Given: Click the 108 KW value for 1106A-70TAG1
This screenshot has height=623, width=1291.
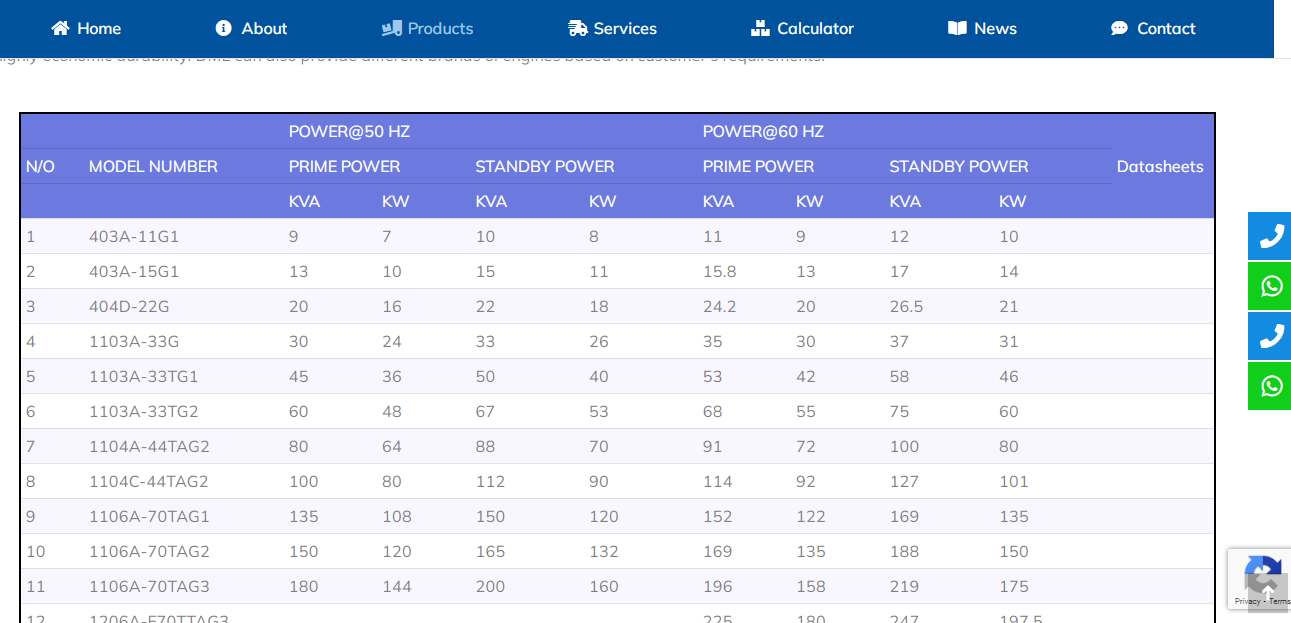Looking at the screenshot, I should pyautogui.click(x=396, y=516).
